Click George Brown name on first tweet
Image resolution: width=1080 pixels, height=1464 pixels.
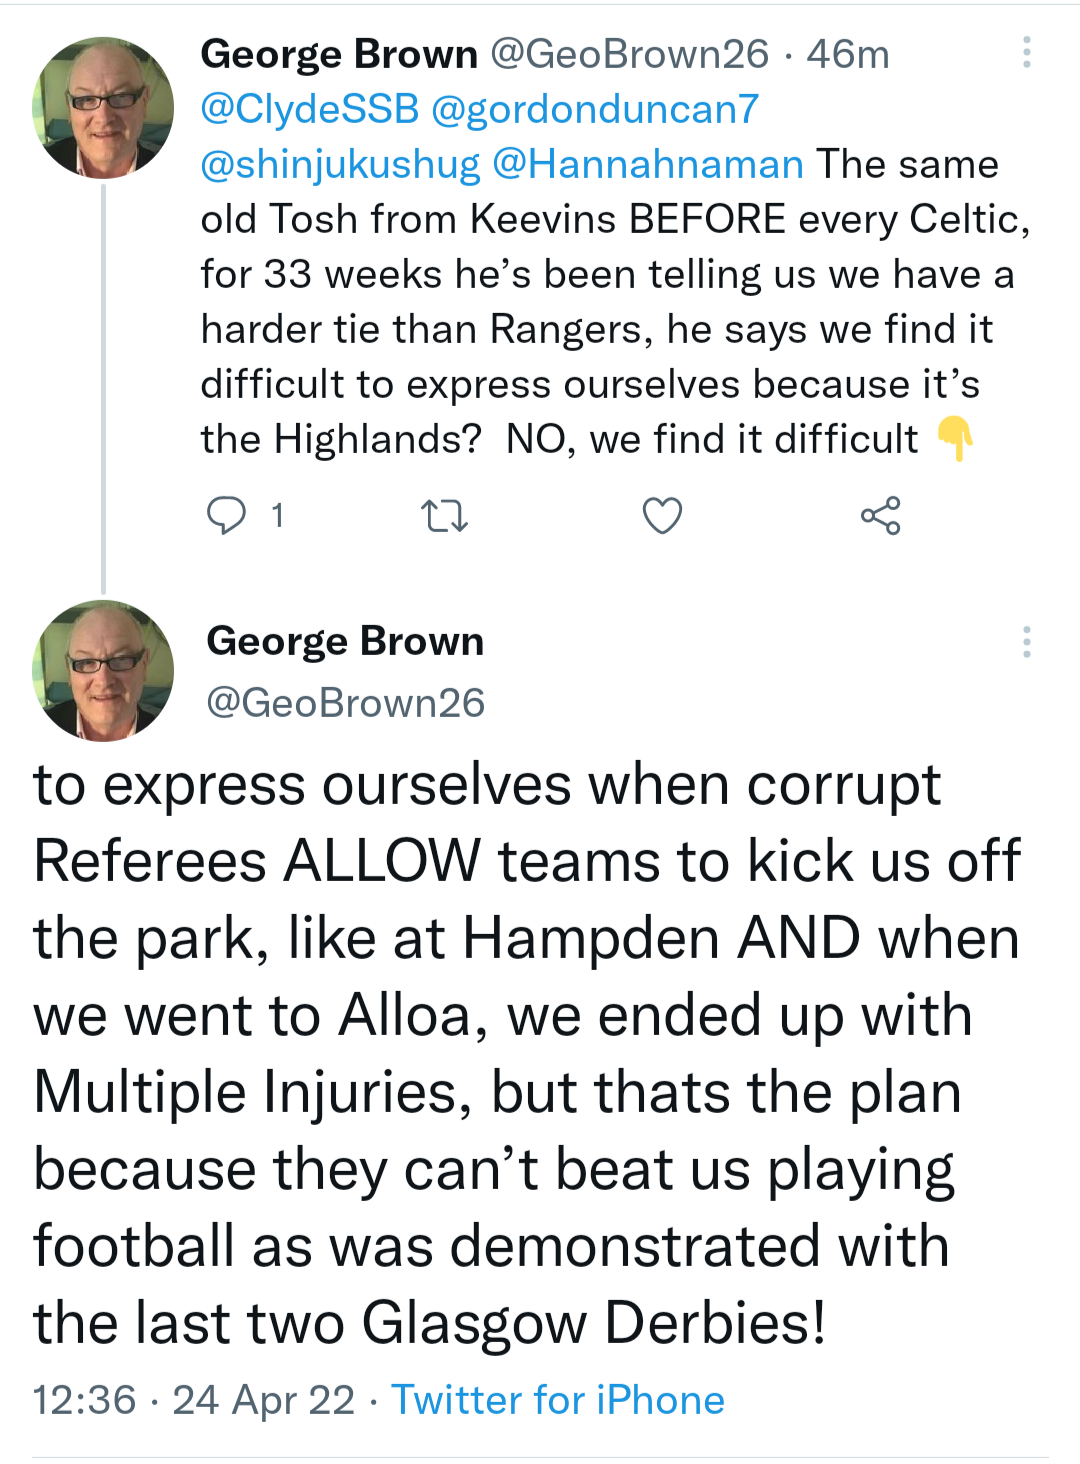(x=339, y=54)
